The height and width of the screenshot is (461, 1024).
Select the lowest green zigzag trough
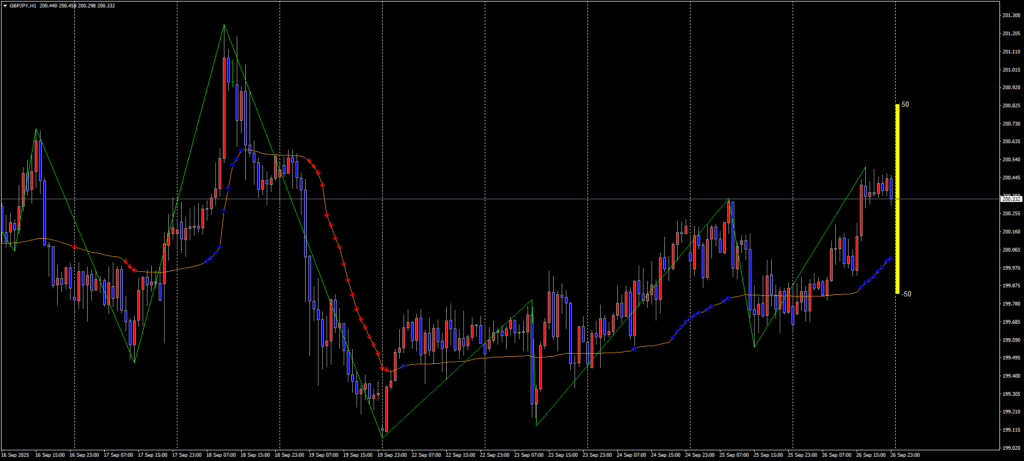[383, 435]
